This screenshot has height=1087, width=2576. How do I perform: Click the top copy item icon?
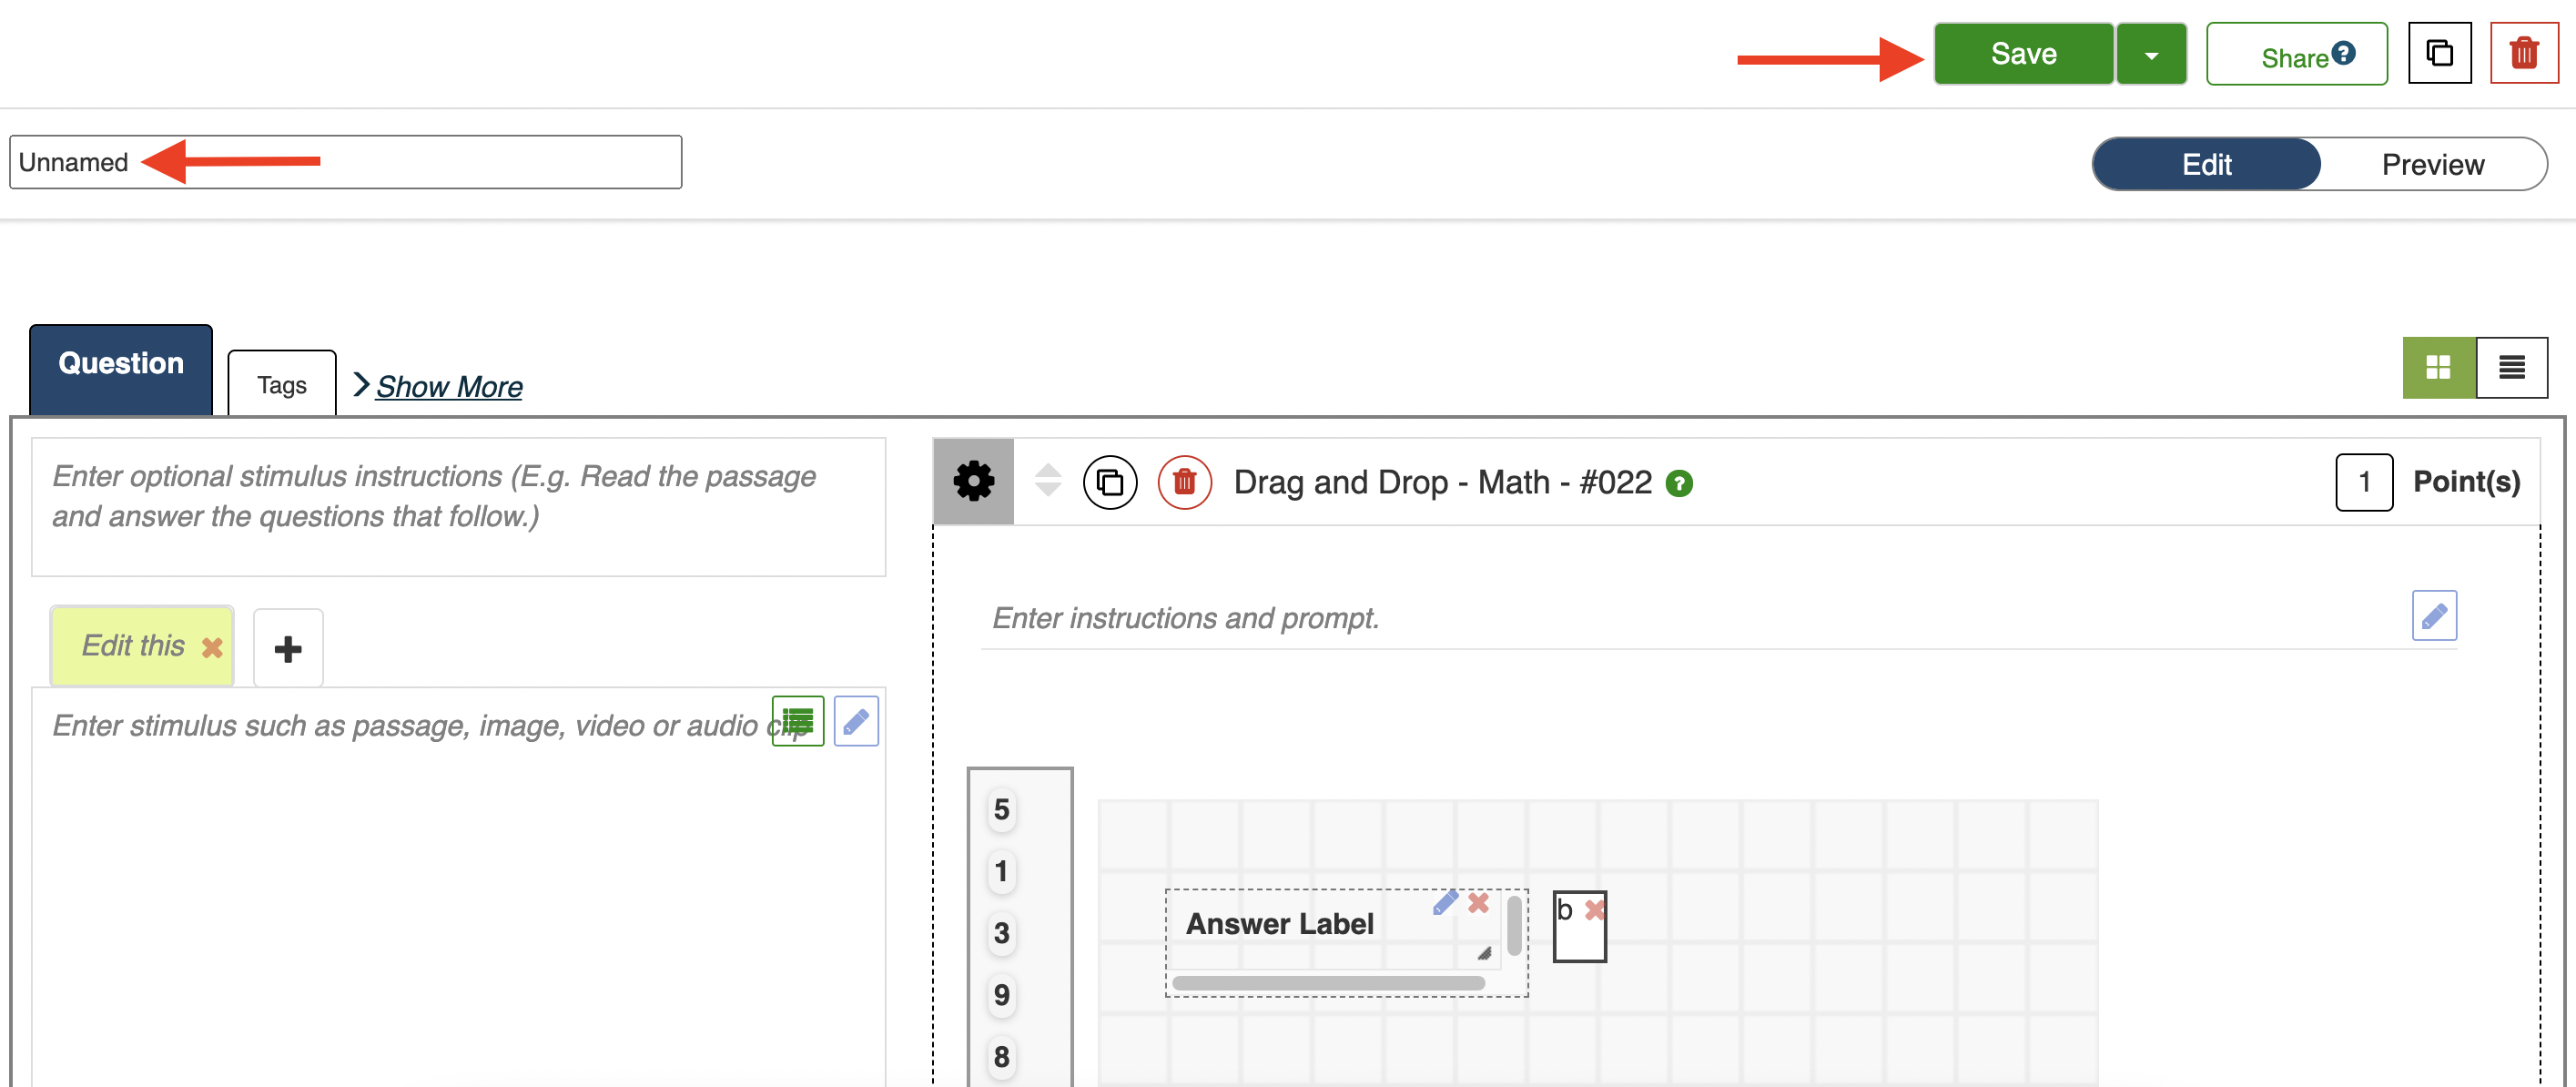tap(2439, 53)
